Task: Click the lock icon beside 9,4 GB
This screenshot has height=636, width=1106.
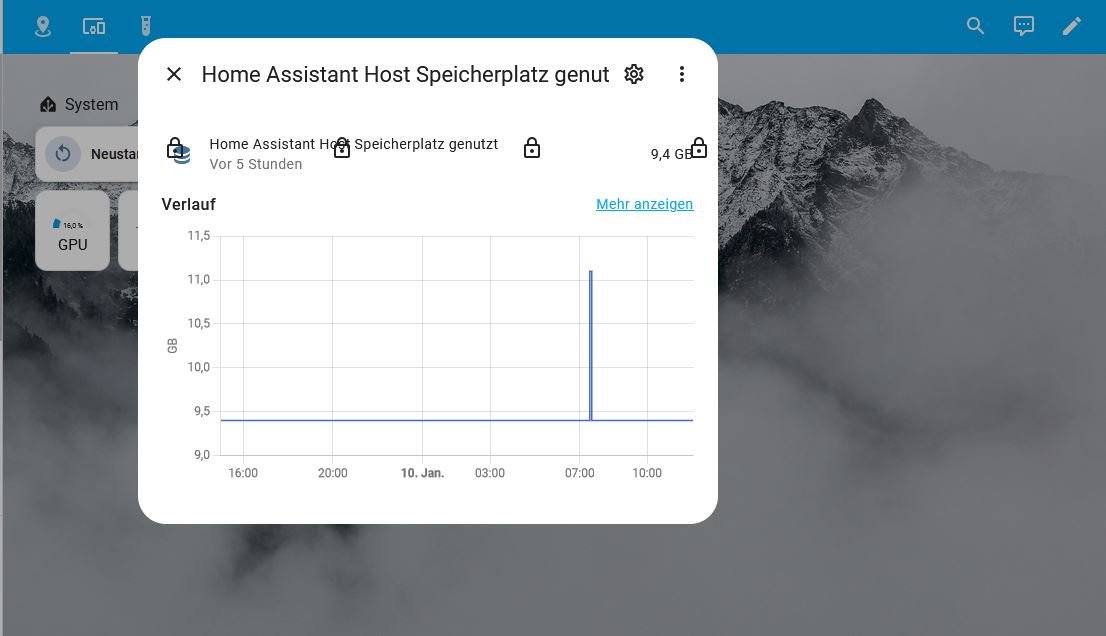Action: click(x=698, y=147)
